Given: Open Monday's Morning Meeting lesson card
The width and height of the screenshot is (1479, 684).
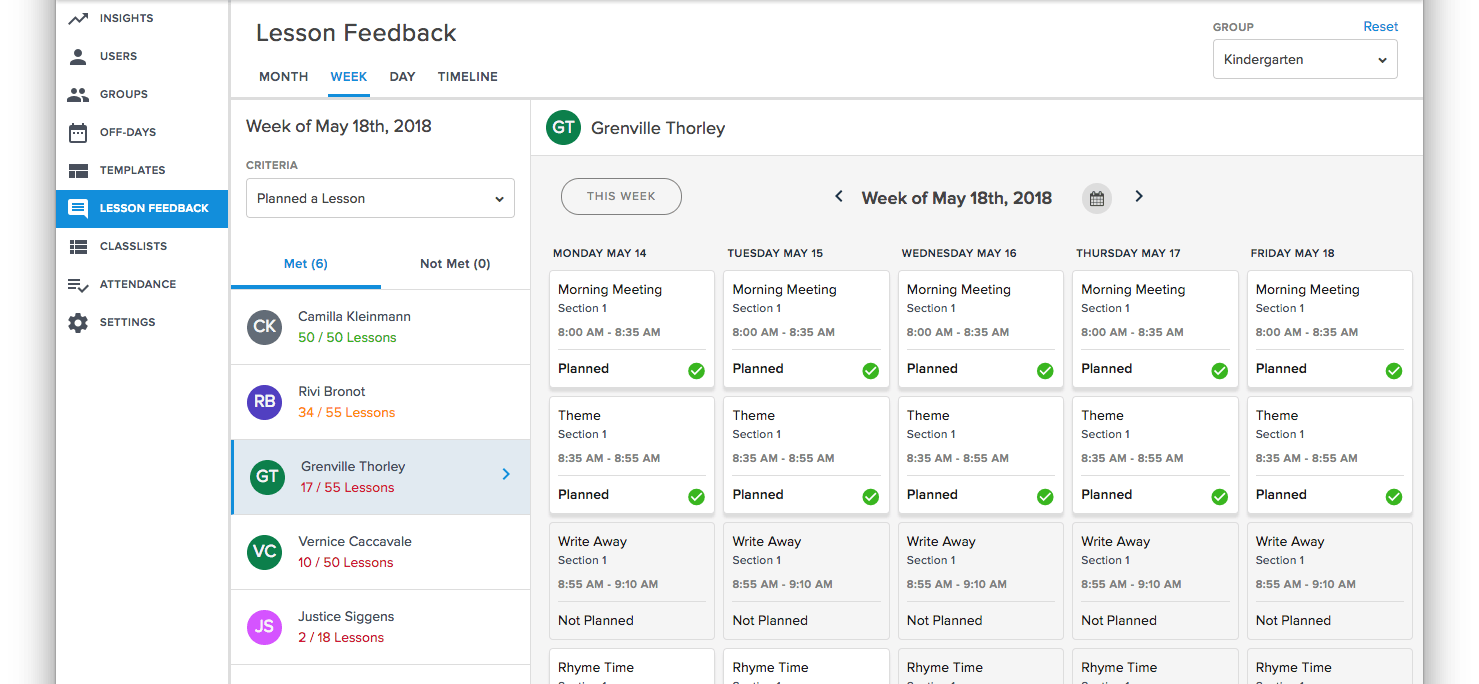Looking at the screenshot, I should [632, 329].
